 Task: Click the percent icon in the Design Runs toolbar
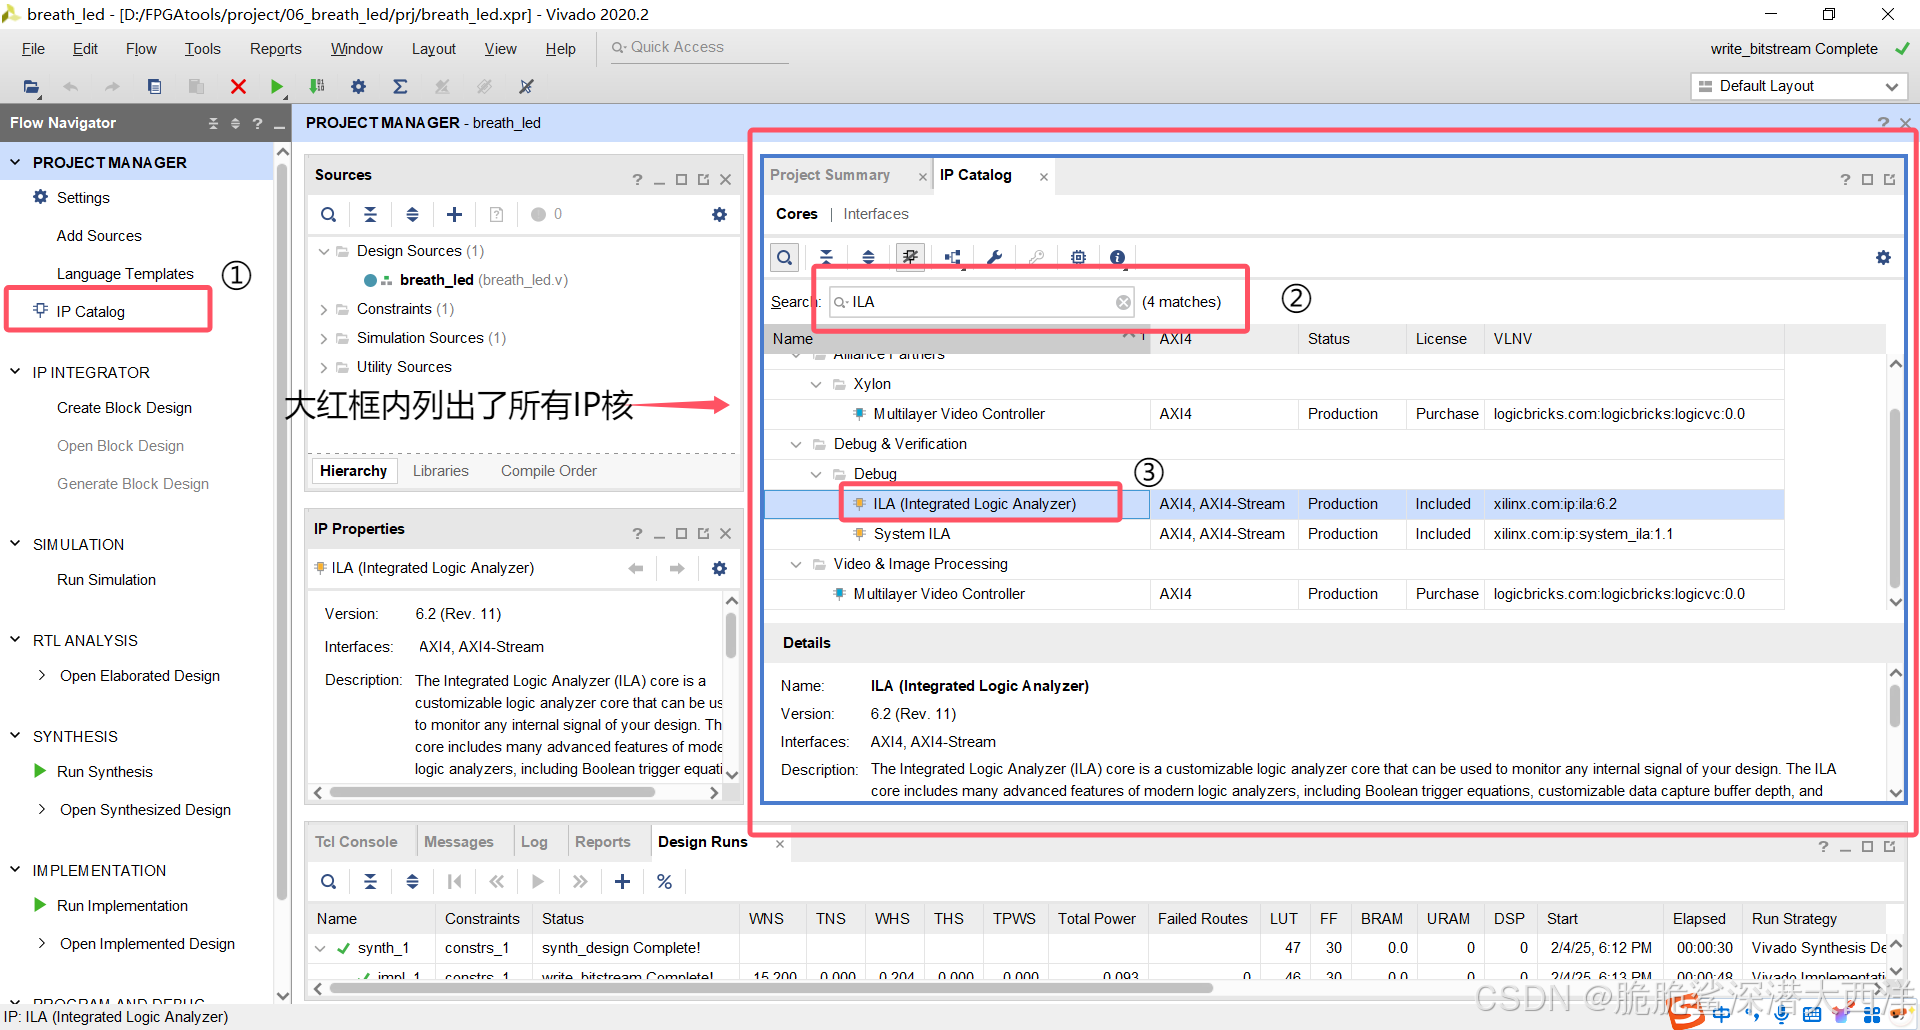[664, 881]
